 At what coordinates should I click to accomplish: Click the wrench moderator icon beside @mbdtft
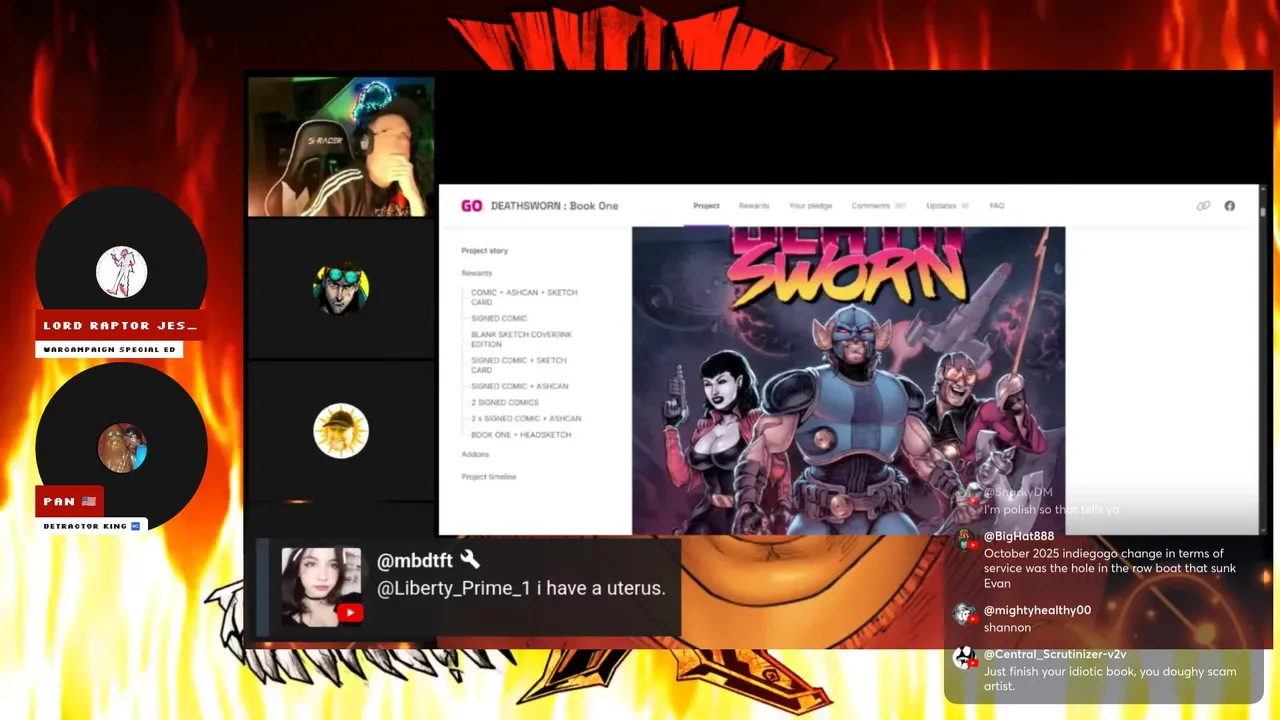[470, 560]
